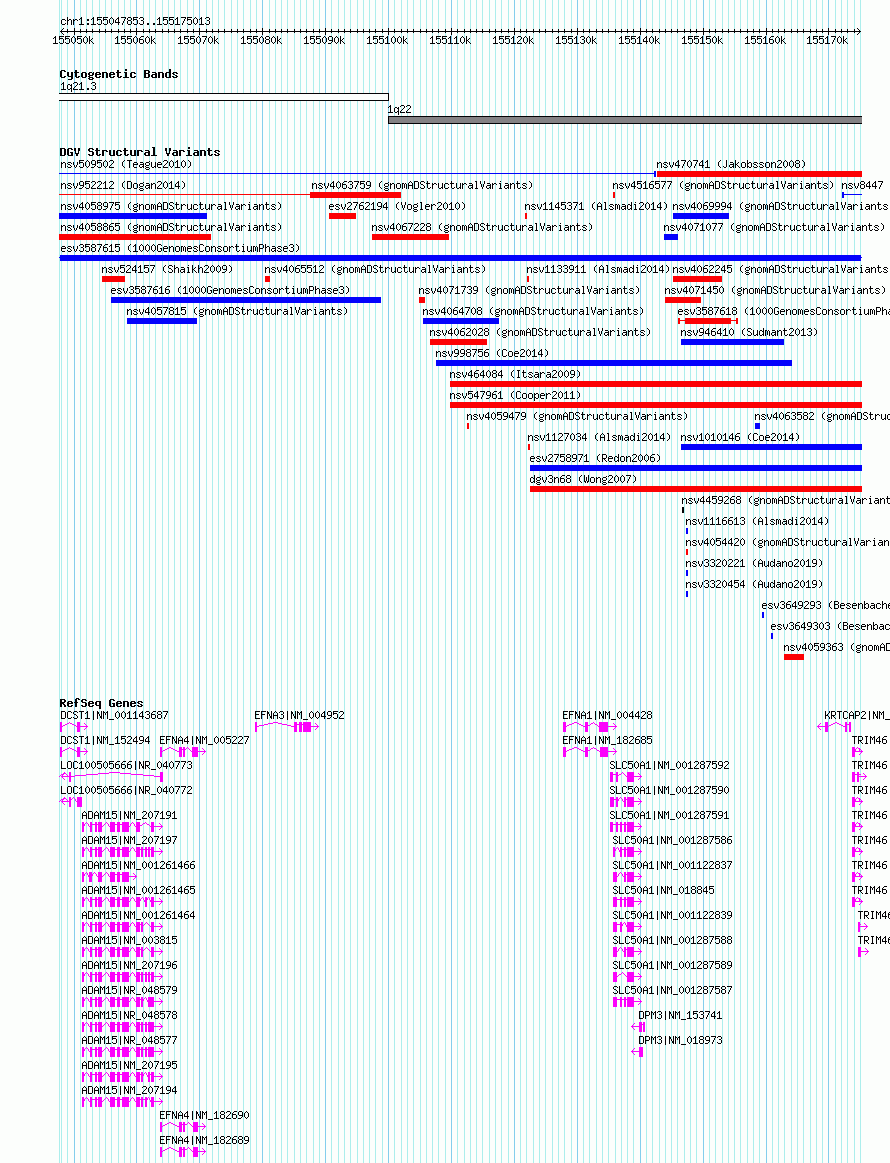Click the red esv3587618 bar with whiskers
The width and height of the screenshot is (890, 1163).
point(708,320)
